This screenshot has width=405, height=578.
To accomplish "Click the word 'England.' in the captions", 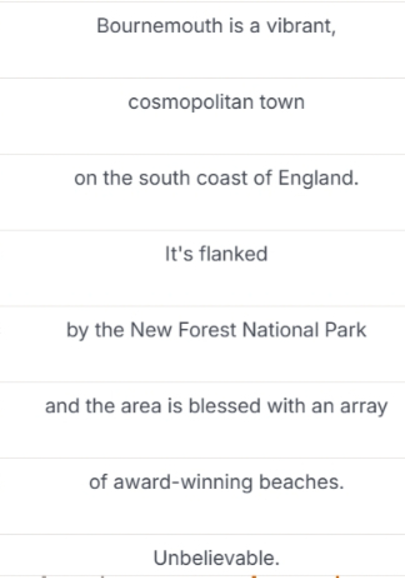I will point(318,180).
